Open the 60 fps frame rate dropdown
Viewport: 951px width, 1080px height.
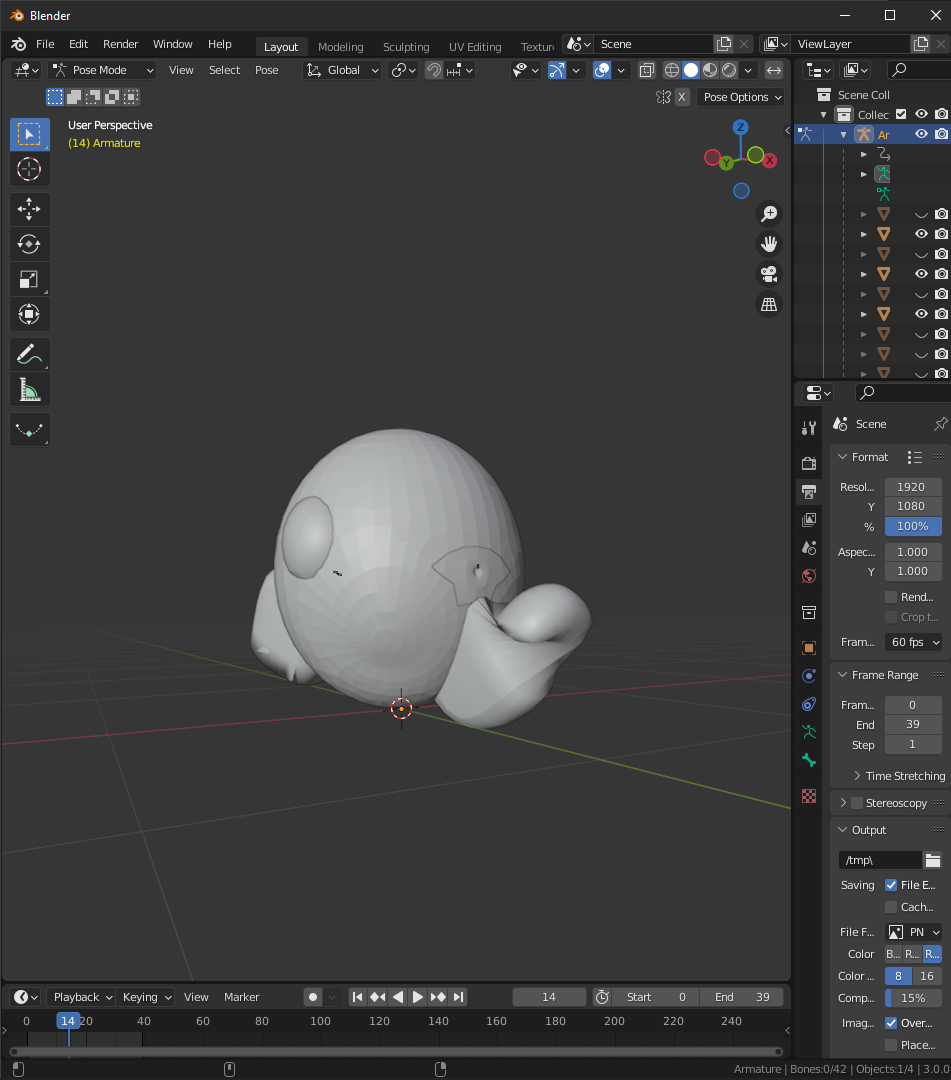pos(913,642)
